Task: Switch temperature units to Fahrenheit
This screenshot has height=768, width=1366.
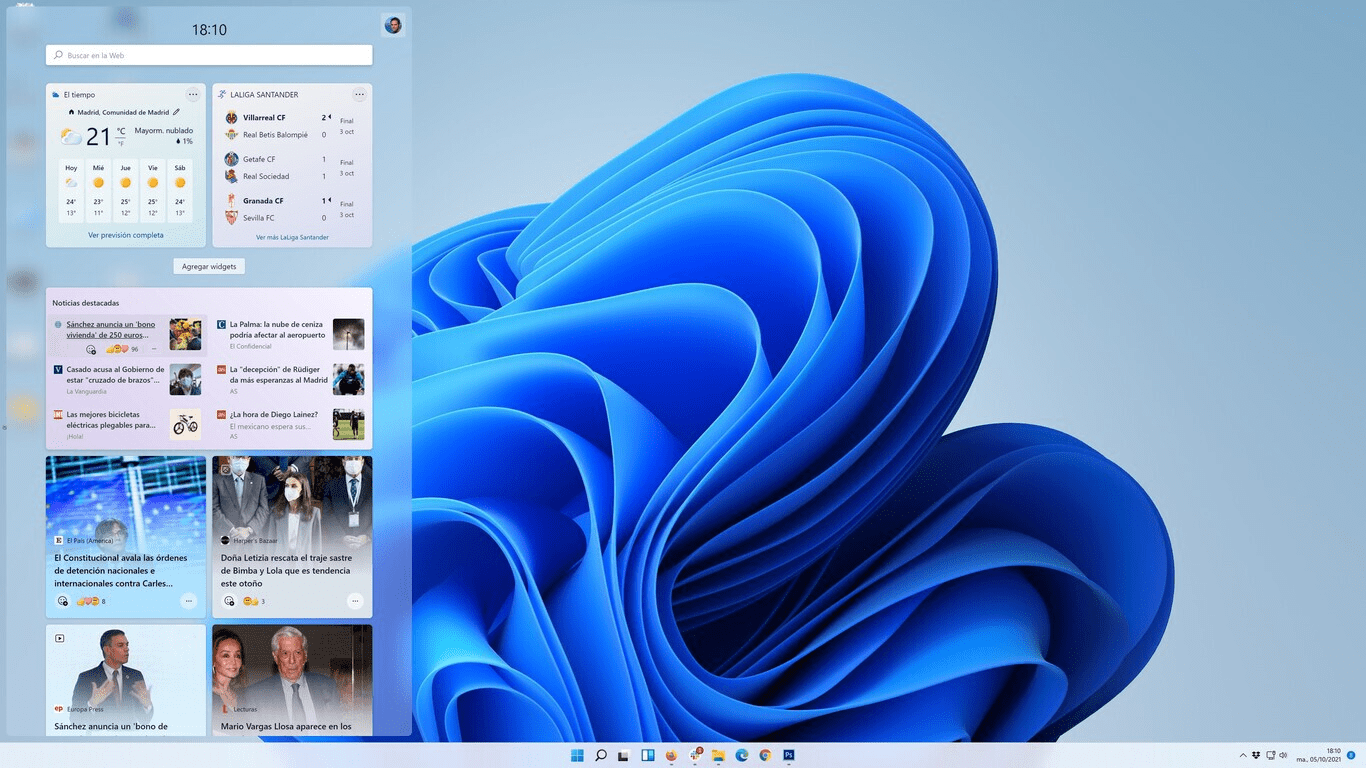Action: point(121,141)
